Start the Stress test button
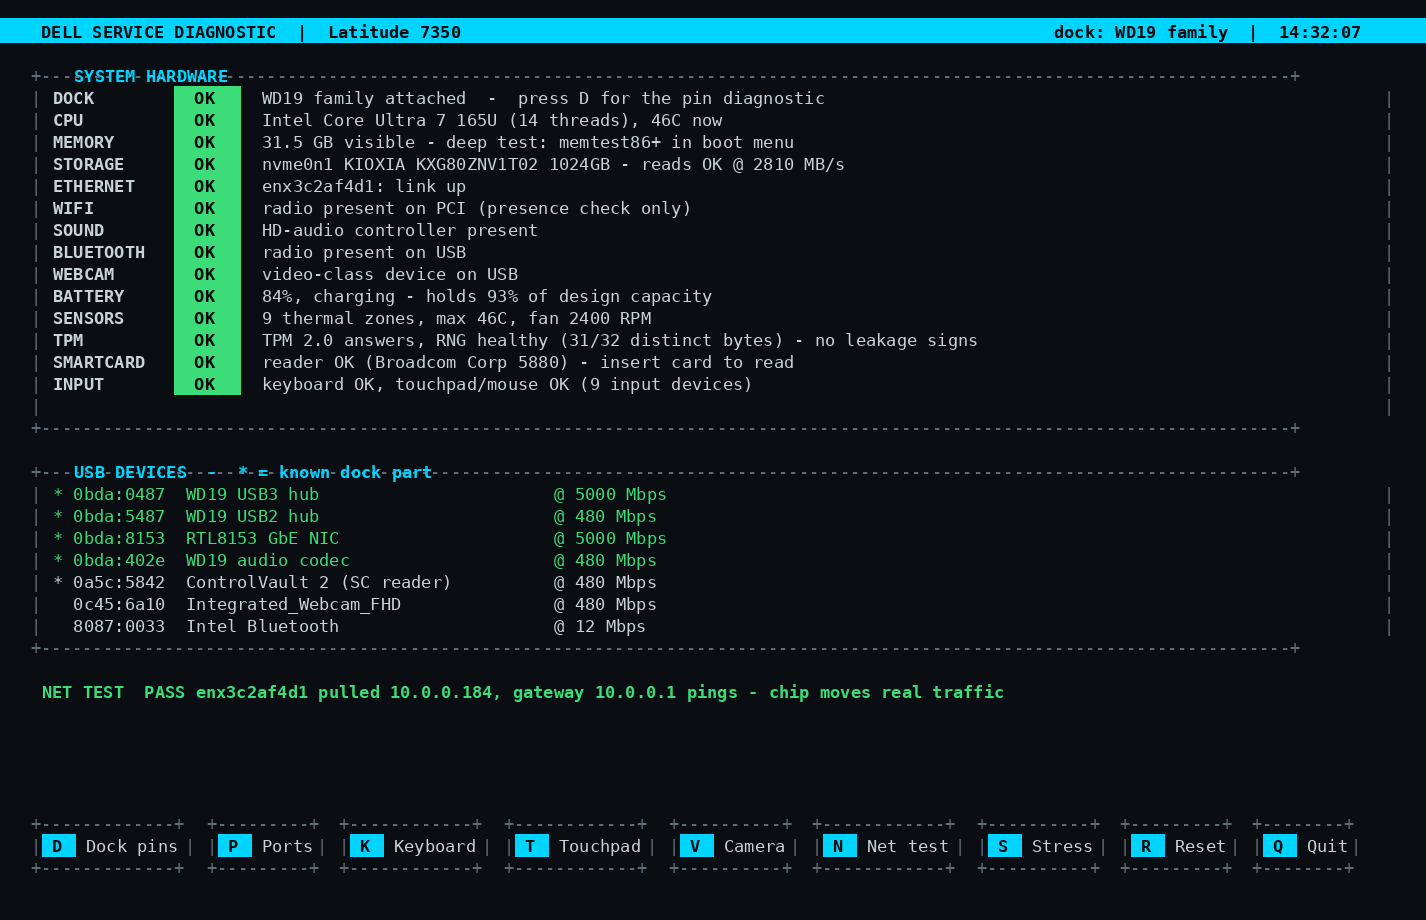The image size is (1426, 920). 1041,846
